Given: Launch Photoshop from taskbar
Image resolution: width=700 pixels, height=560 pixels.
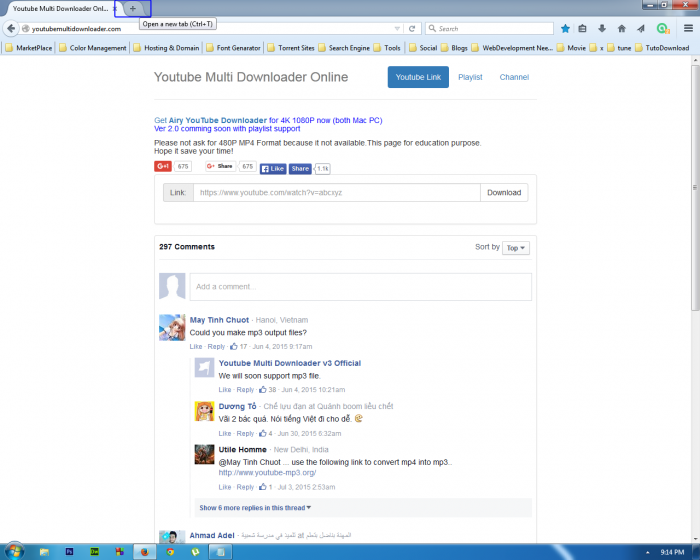Looking at the screenshot, I should [x=69, y=552].
